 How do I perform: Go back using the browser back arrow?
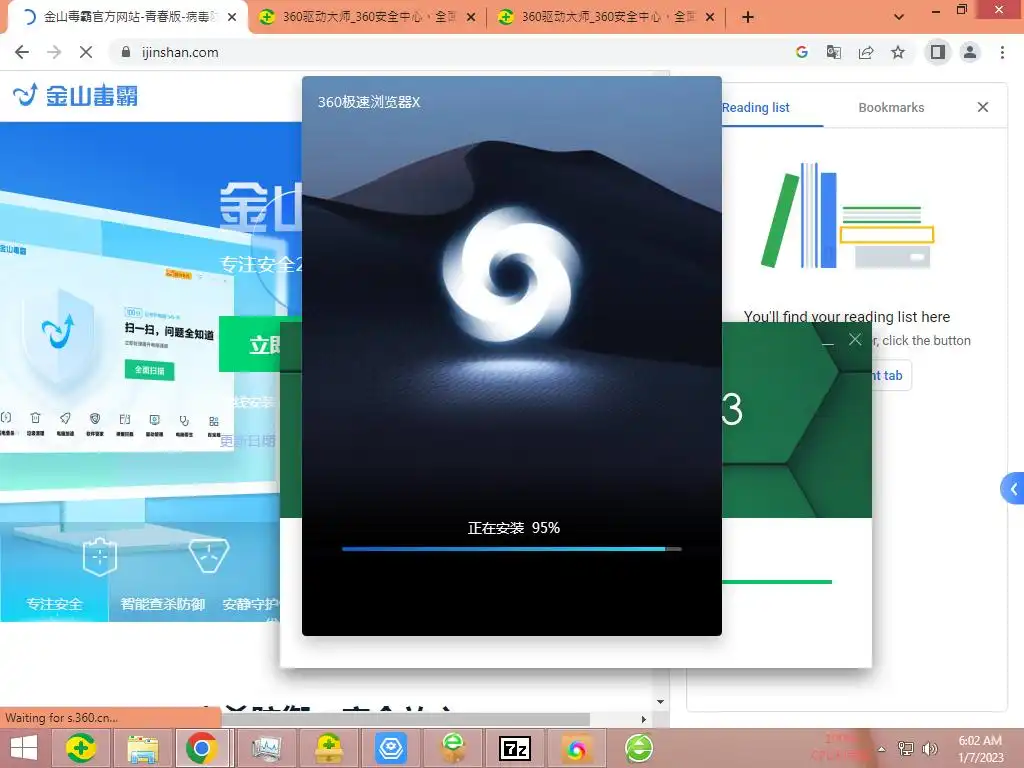(x=22, y=52)
